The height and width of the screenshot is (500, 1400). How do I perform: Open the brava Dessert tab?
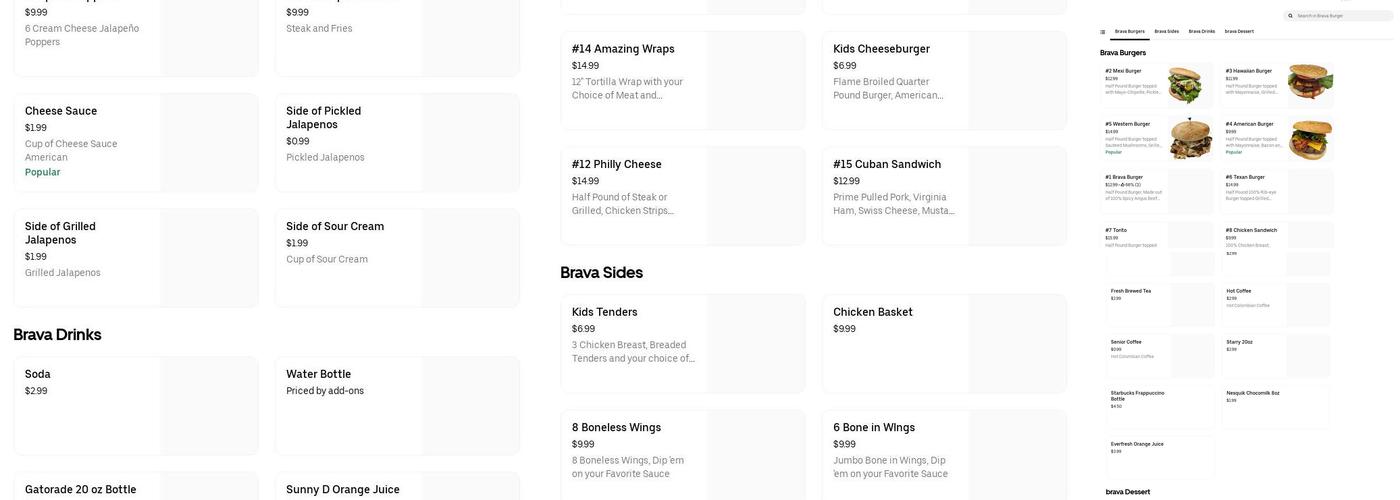[1239, 32]
